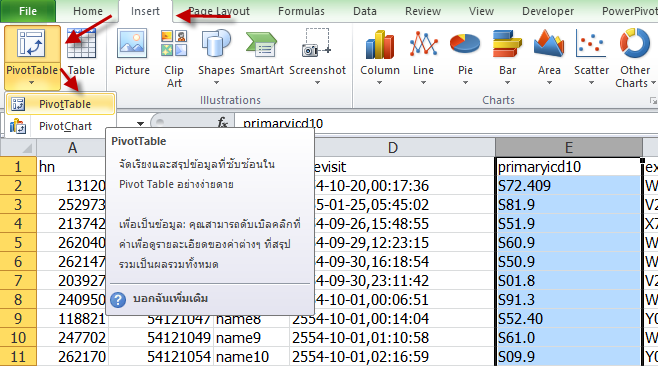
Task: Click cell containing name10
Action: click(251, 357)
